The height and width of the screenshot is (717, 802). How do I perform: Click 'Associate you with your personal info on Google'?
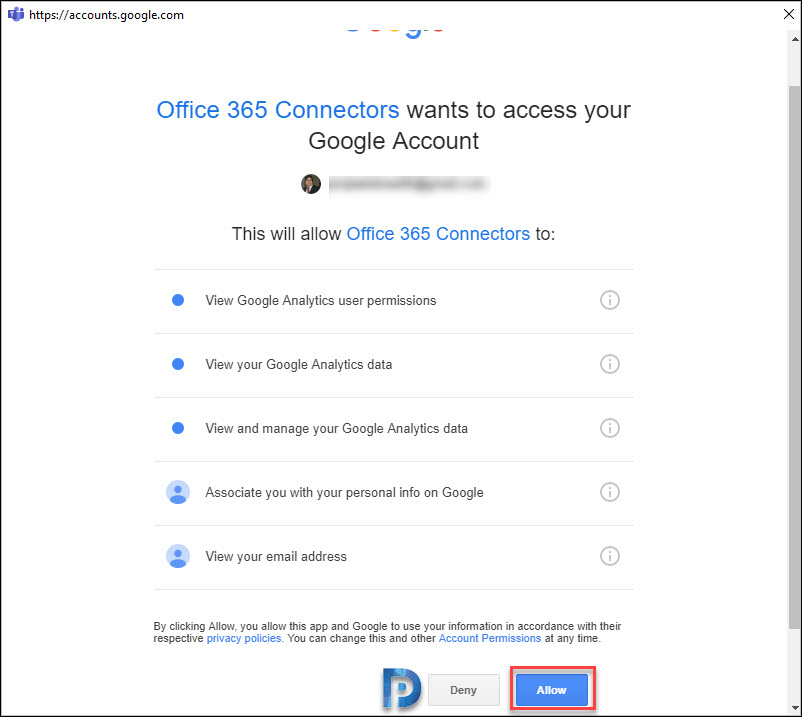[344, 492]
